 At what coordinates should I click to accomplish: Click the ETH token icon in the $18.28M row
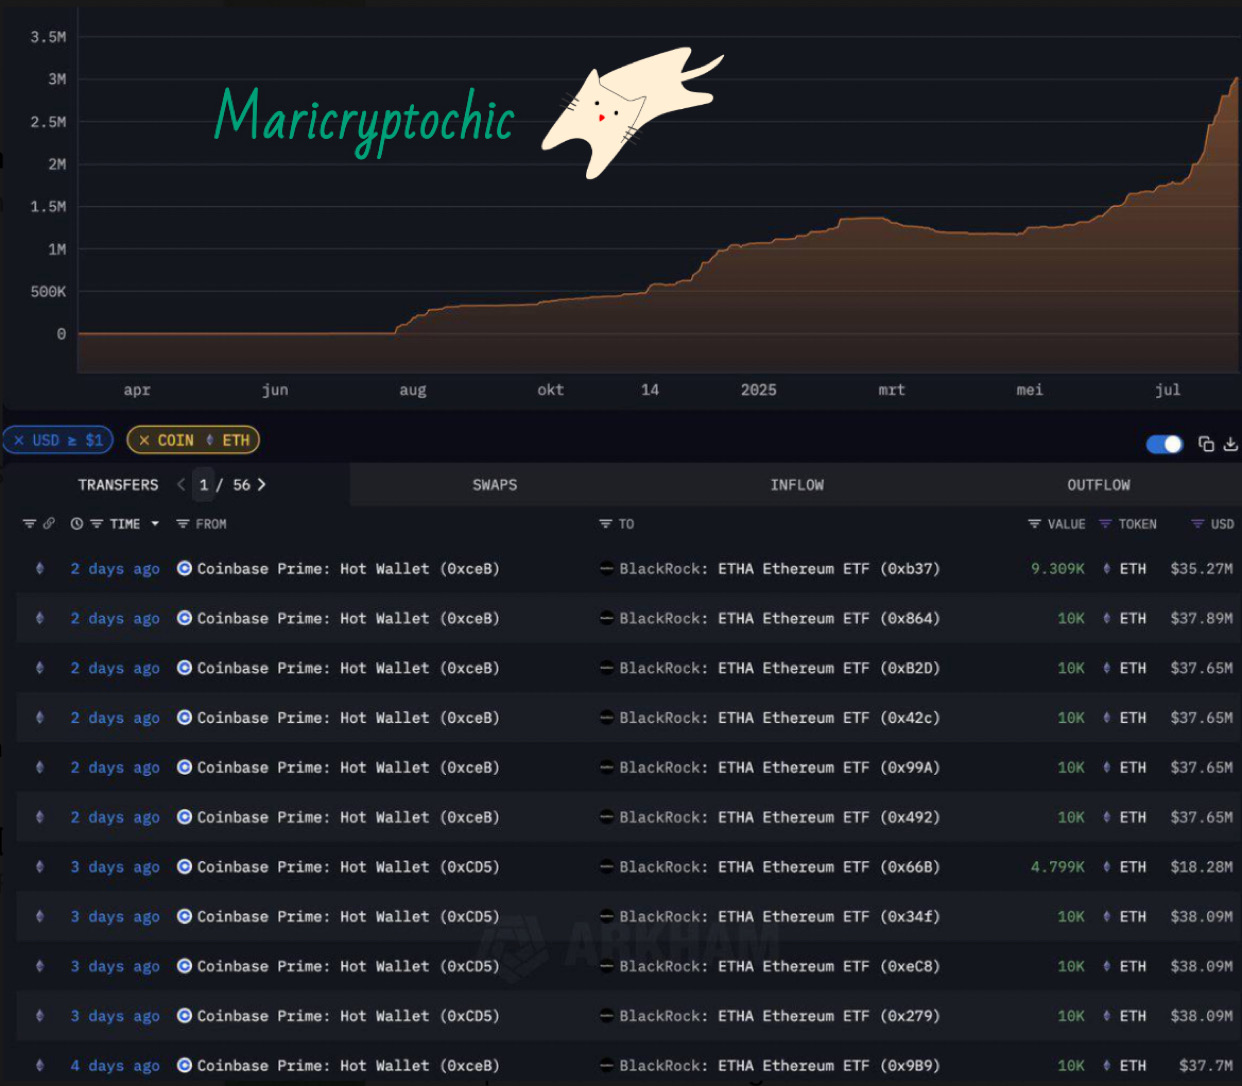(x=1107, y=867)
